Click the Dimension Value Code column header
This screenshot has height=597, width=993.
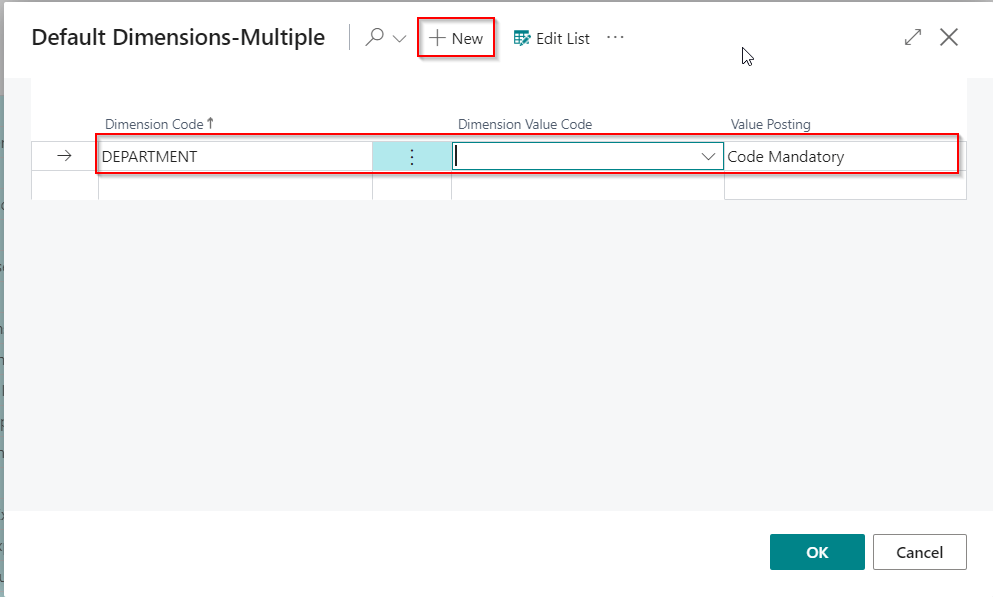coord(524,124)
